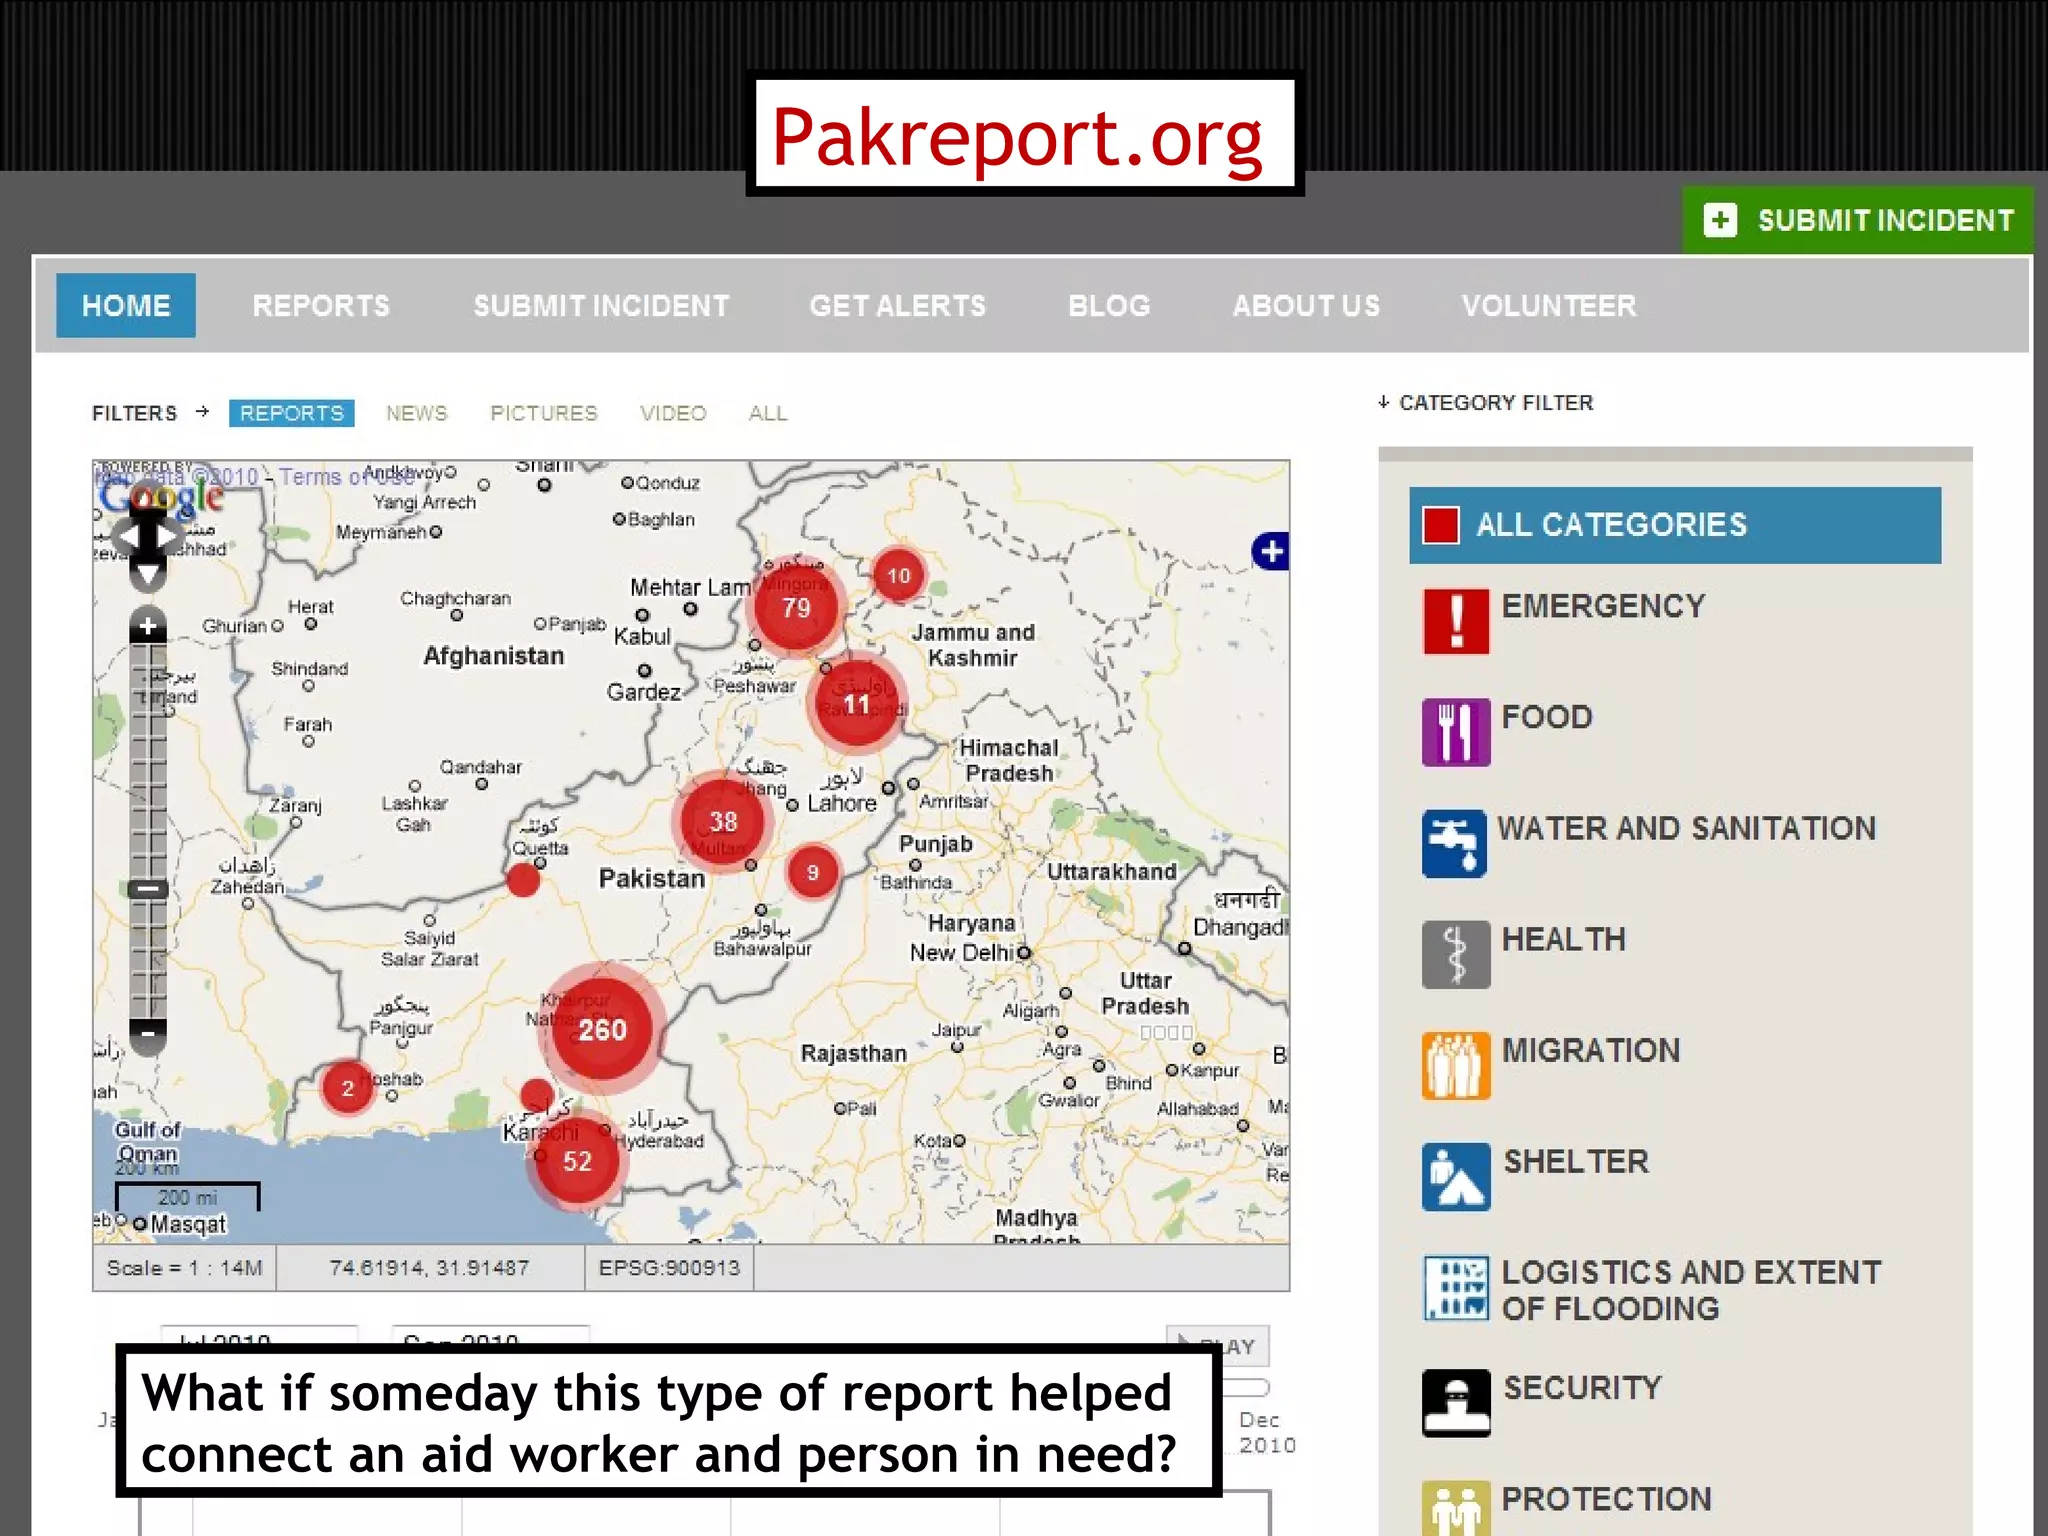Select the Logistics and Extent of Flooding icon
This screenshot has height=1536, width=2048.
1456,1288
